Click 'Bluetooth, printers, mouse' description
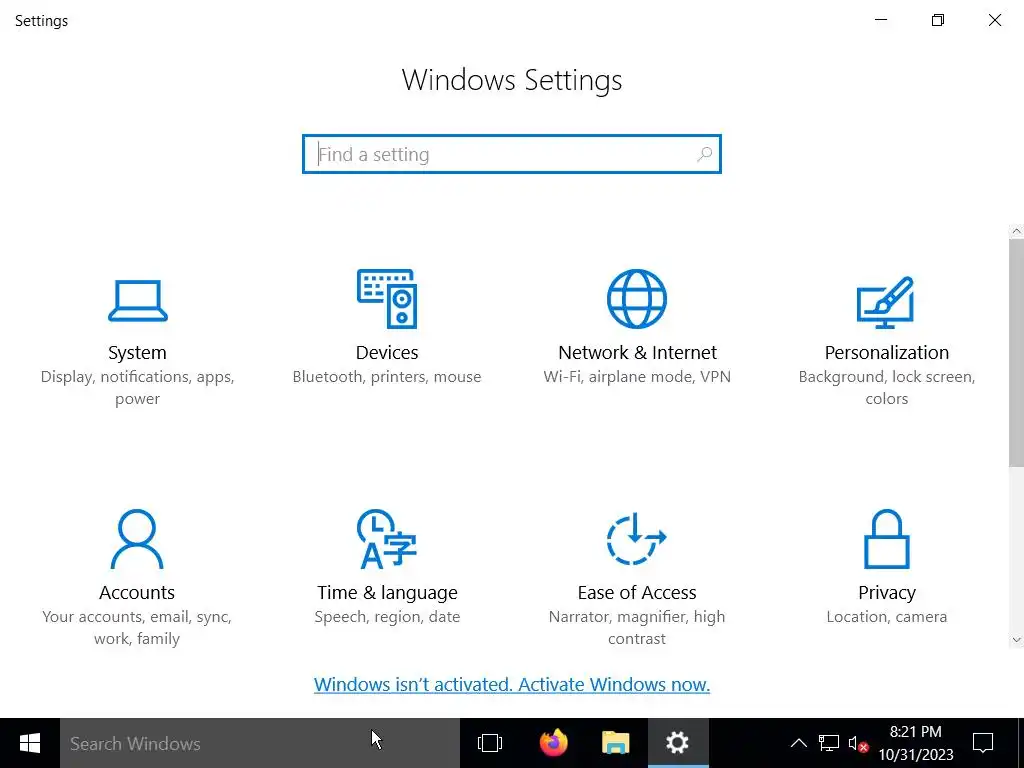This screenshot has width=1024, height=768. pos(387,377)
